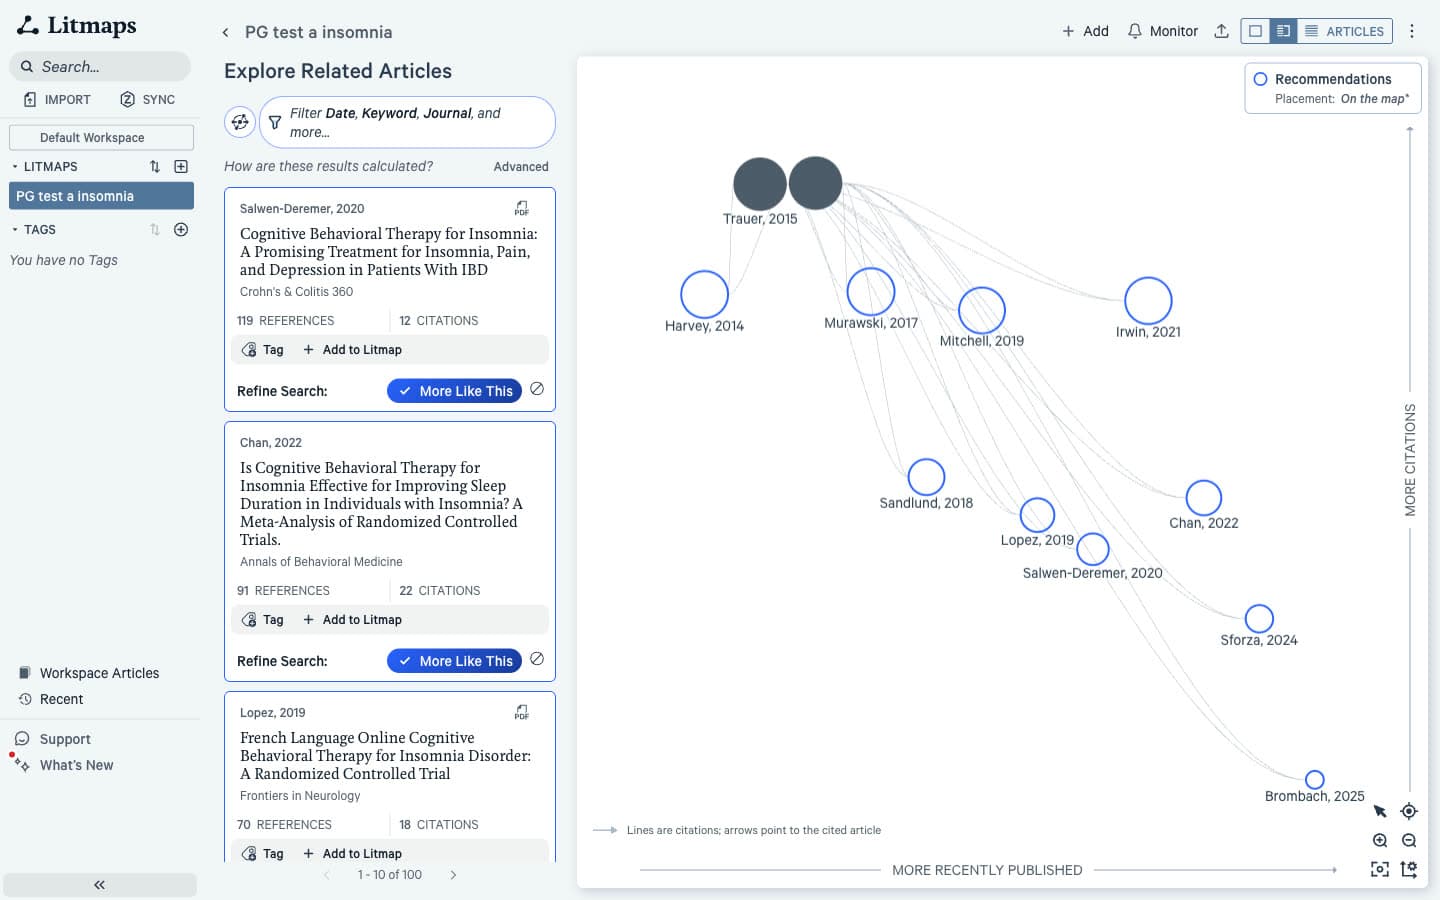
Task: Click the explore compass icon beside the filter
Action: point(240,122)
